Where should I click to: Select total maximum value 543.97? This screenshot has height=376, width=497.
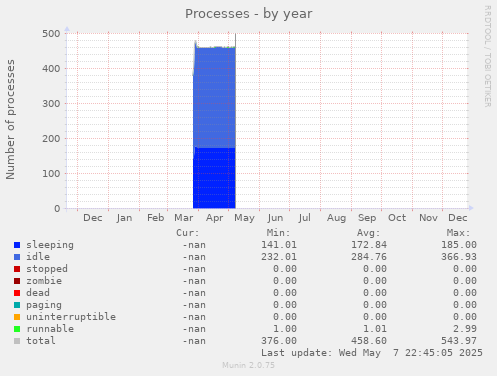tap(459, 341)
